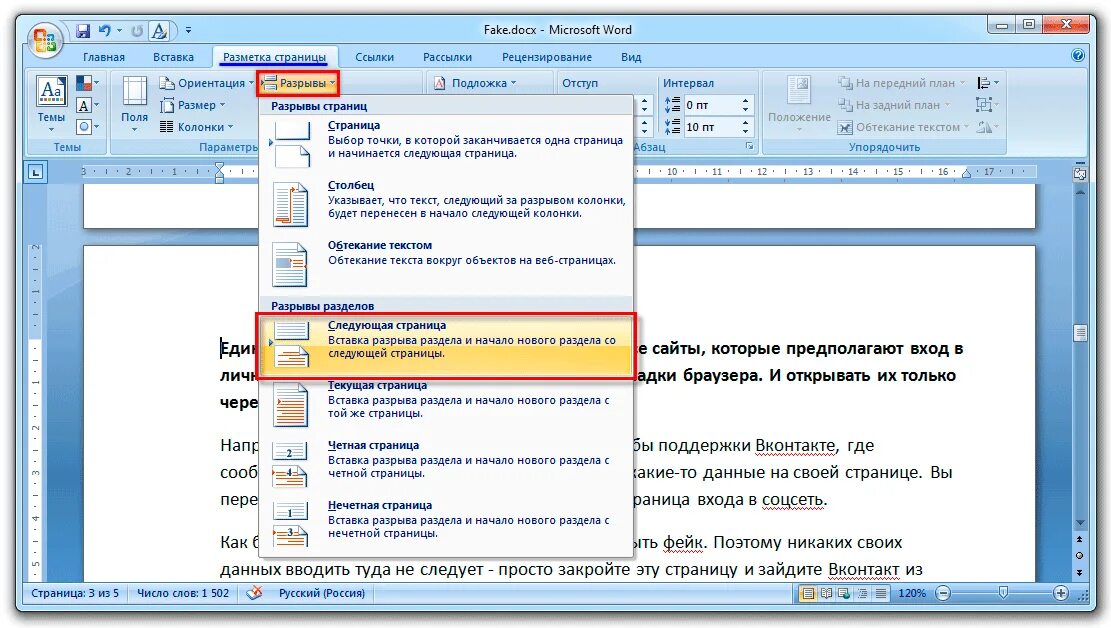Switch to Full Screen Reading view
1111x628 pixels.
pyautogui.click(x=826, y=593)
